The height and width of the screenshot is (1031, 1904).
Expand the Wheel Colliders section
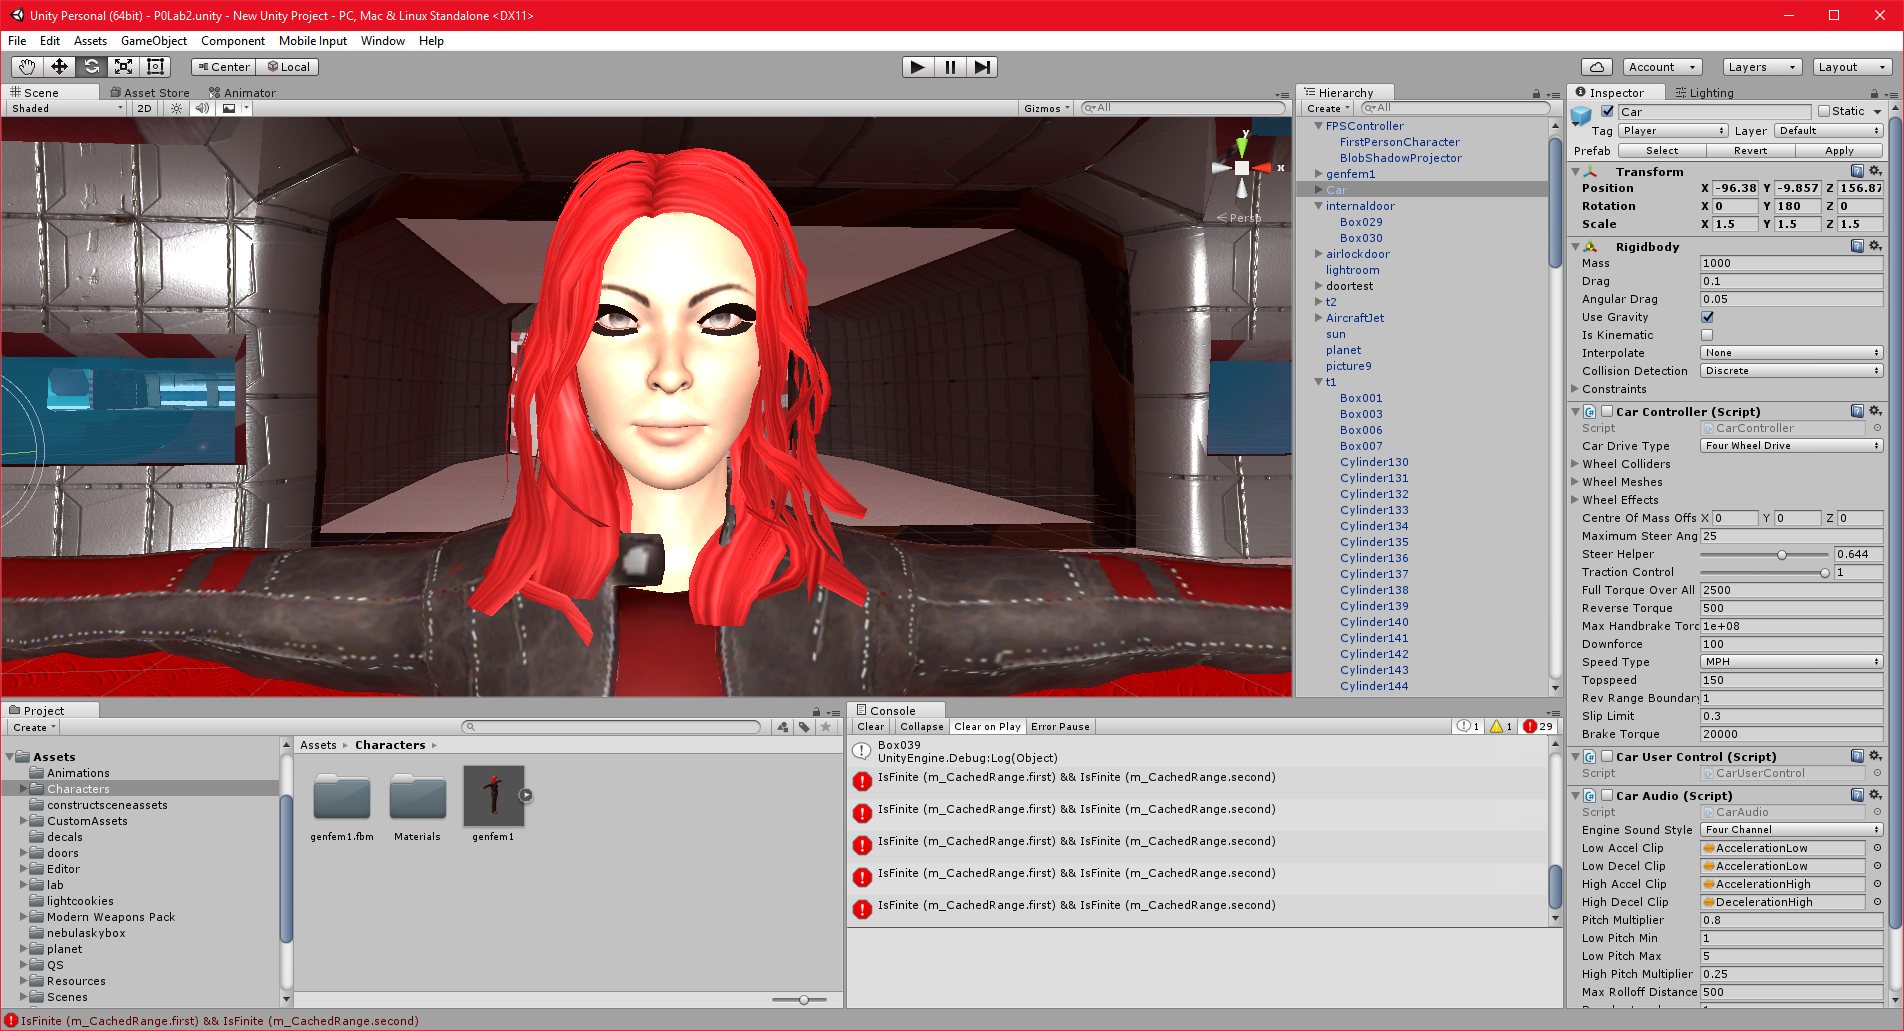coord(1626,464)
